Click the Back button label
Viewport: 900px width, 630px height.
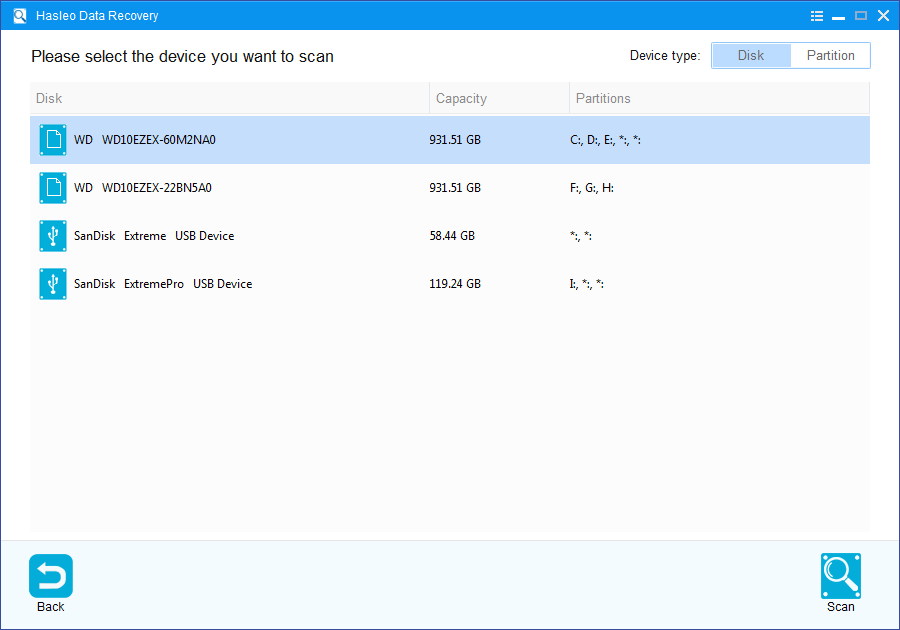(51, 606)
